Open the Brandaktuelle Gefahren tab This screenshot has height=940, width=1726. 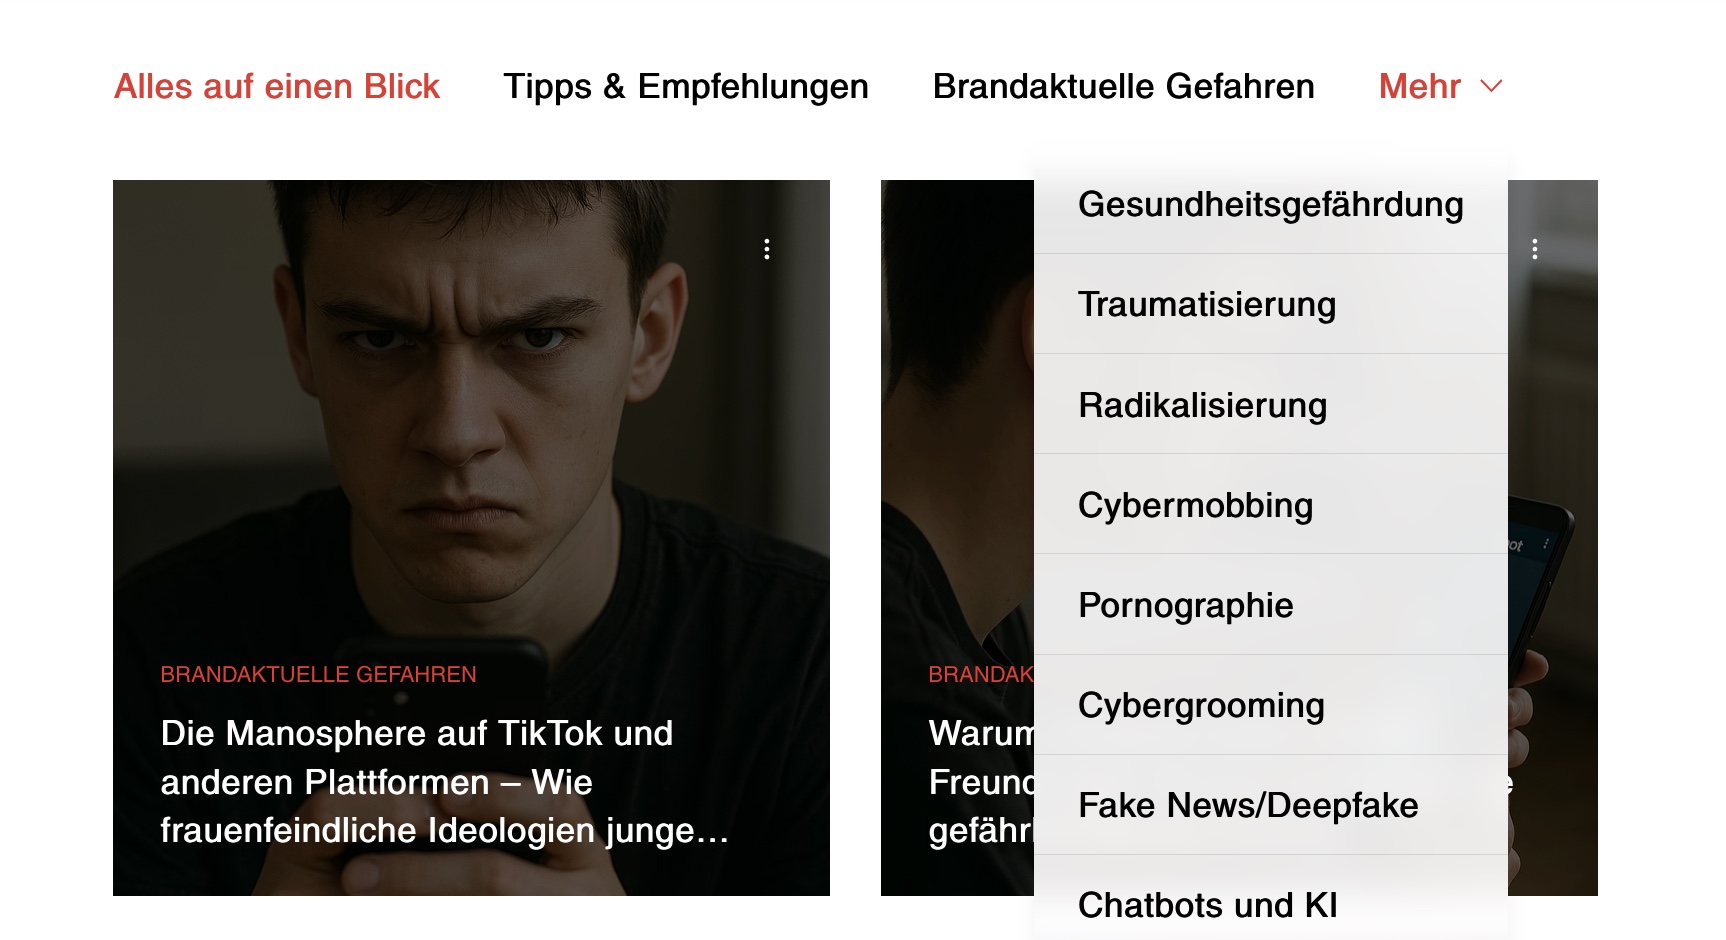[x=1123, y=87]
